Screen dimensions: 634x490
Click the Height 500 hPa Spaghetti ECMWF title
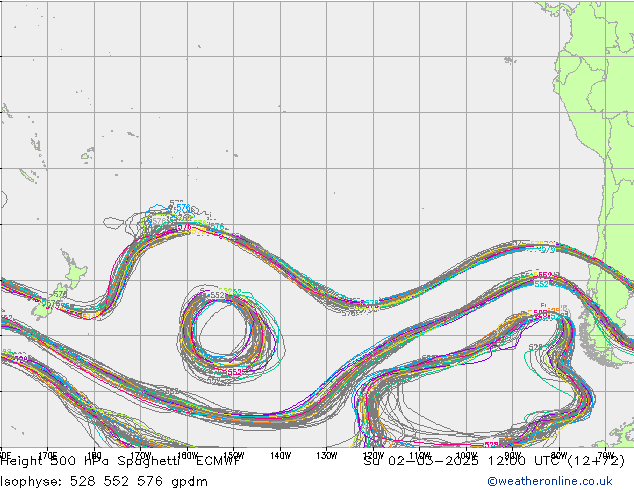[x=120, y=463]
